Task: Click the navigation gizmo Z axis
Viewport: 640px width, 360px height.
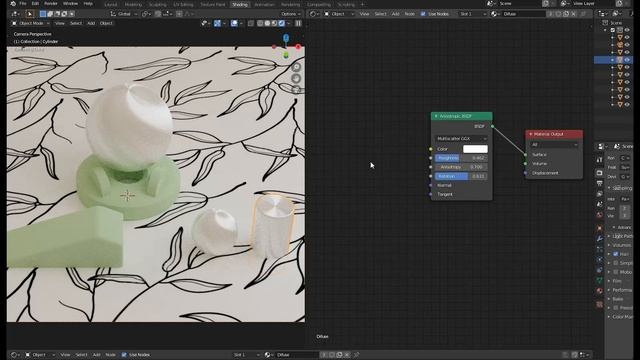Action: [x=286, y=38]
